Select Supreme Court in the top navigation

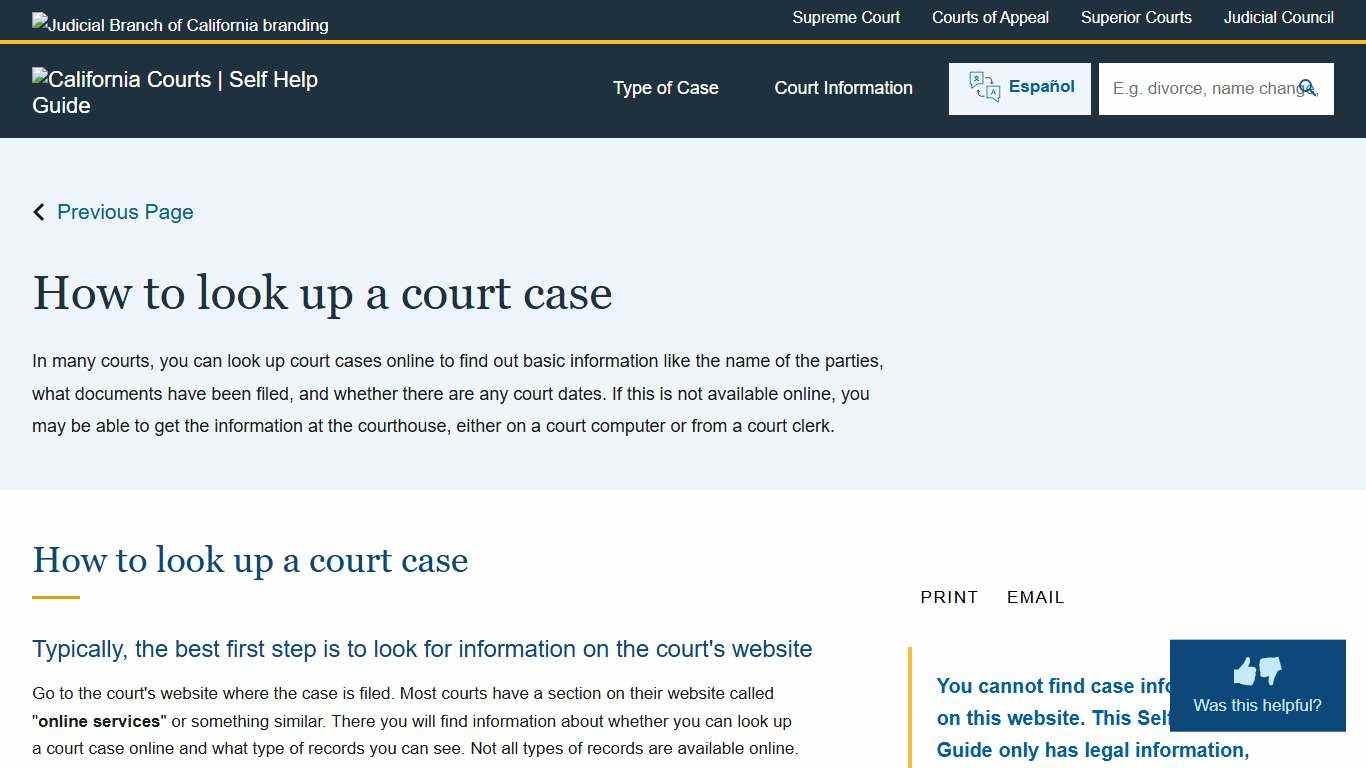point(846,17)
